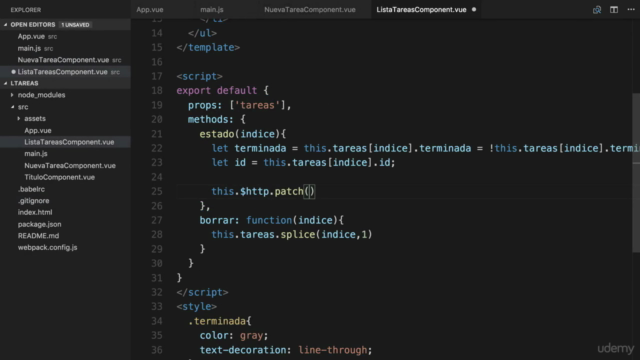Image resolution: width=640 pixels, height=360 pixels.
Task: Switch to the App.vue tab
Action: [x=150, y=9]
